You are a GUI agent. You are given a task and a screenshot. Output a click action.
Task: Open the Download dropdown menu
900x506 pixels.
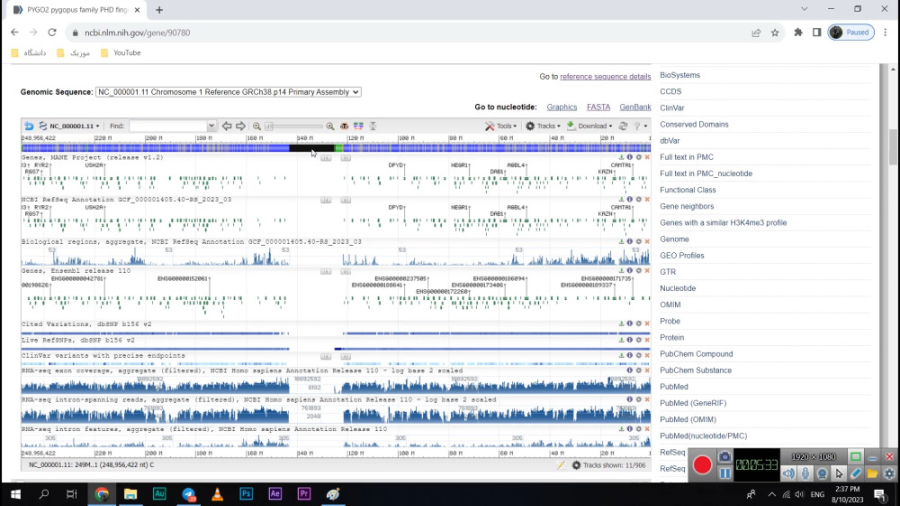click(x=589, y=126)
